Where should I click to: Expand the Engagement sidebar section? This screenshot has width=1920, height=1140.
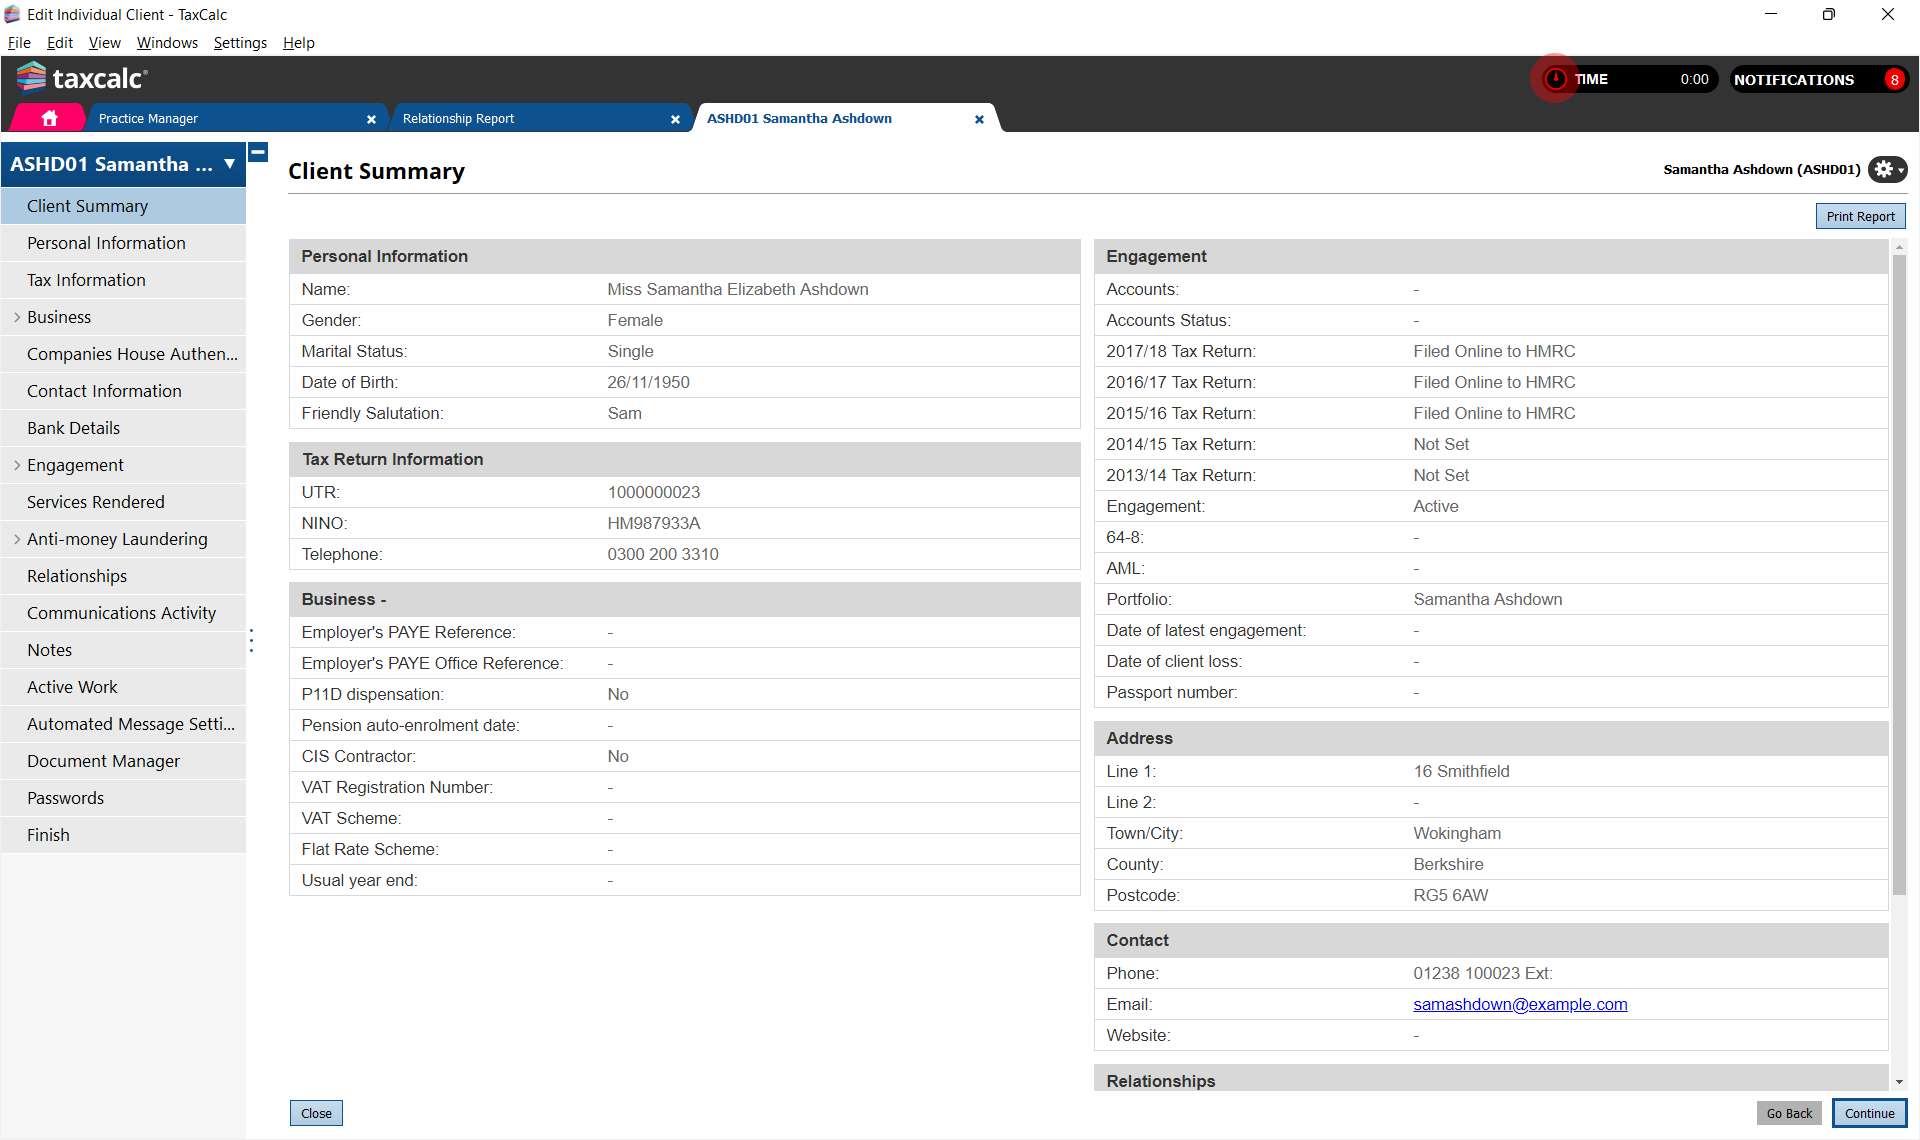[x=17, y=465]
